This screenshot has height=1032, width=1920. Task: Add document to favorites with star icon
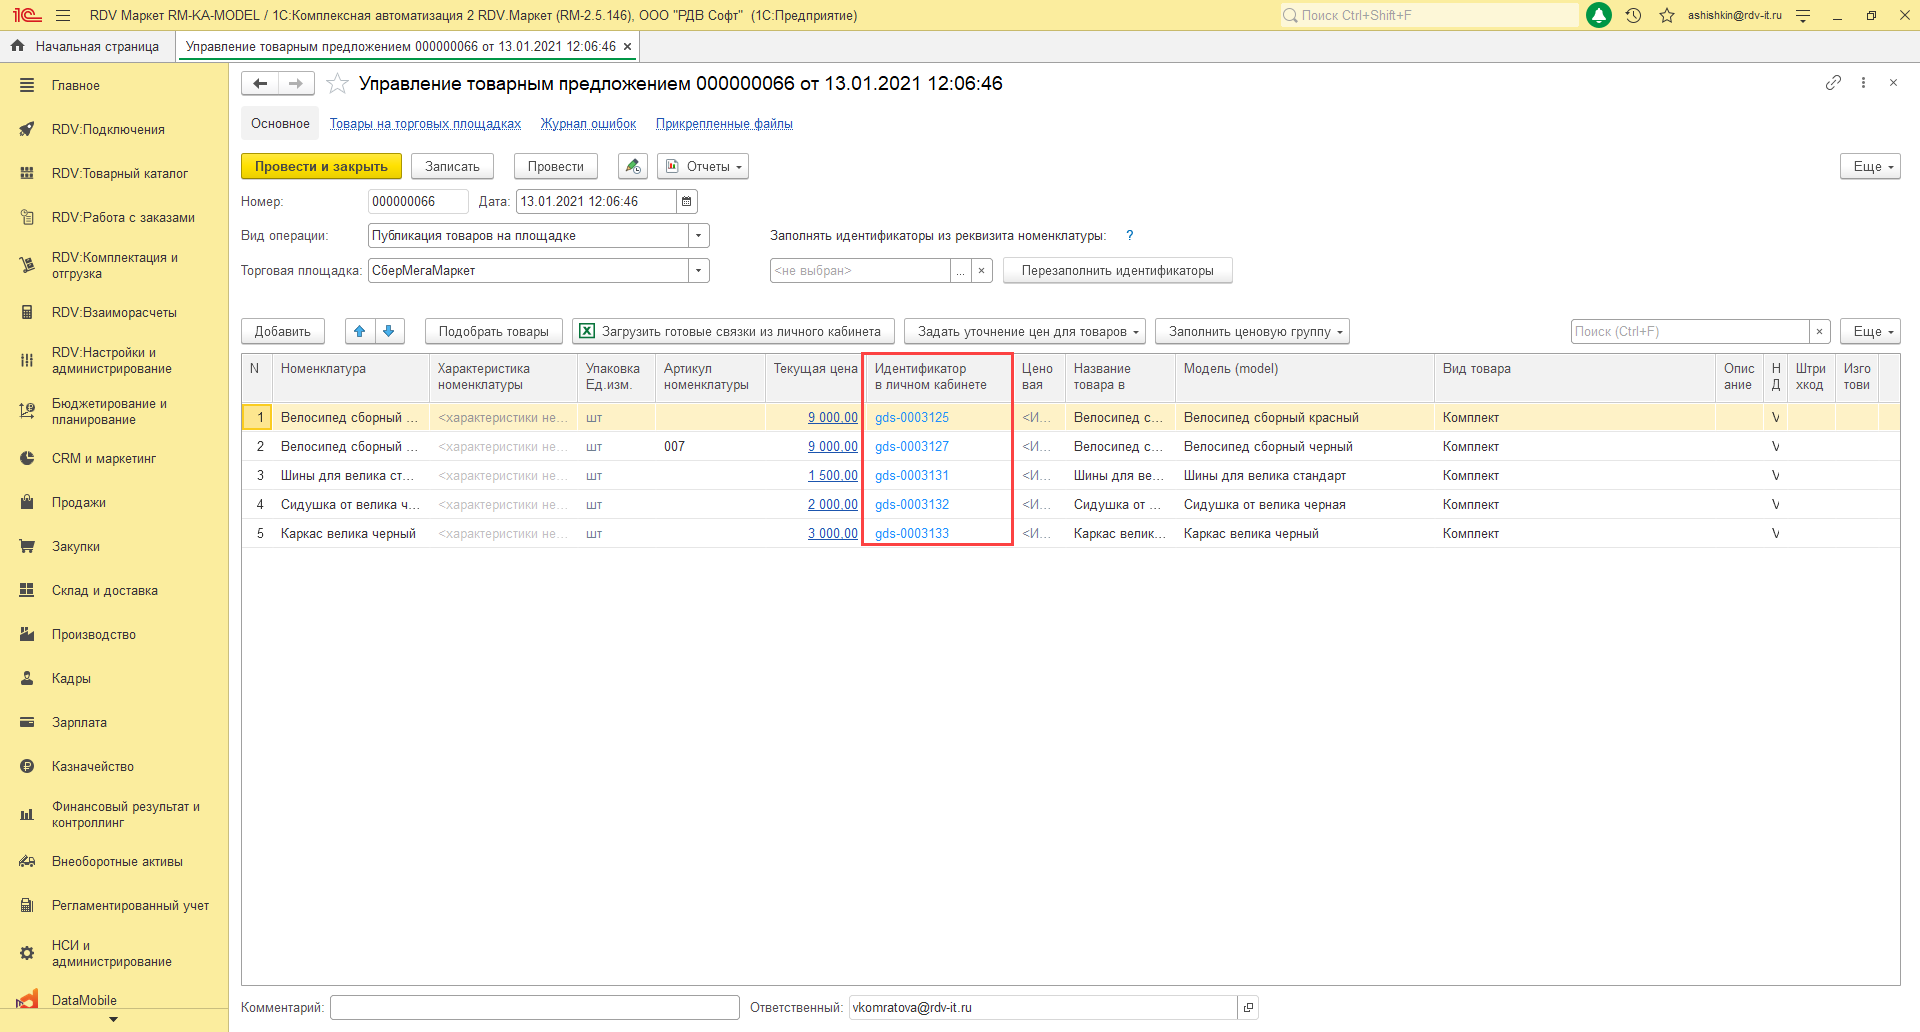click(x=338, y=84)
